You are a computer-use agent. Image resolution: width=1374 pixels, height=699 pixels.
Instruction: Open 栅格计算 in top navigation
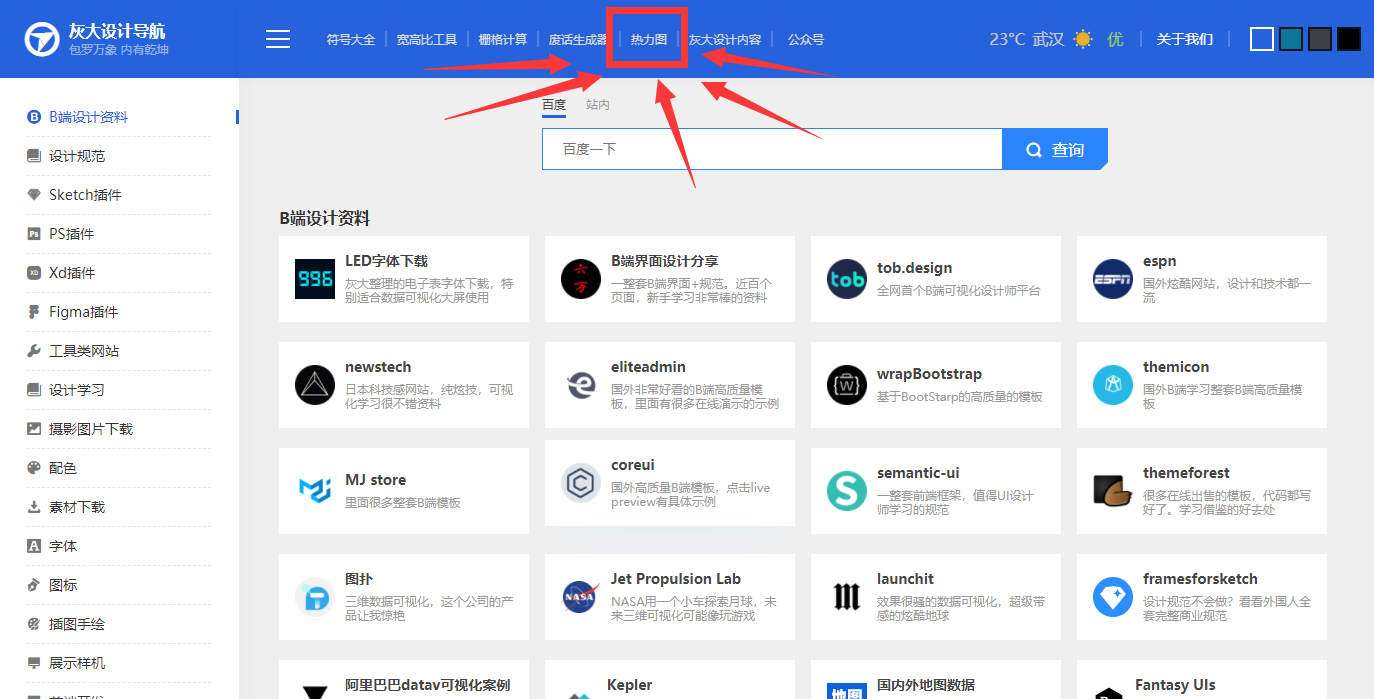[x=503, y=40]
